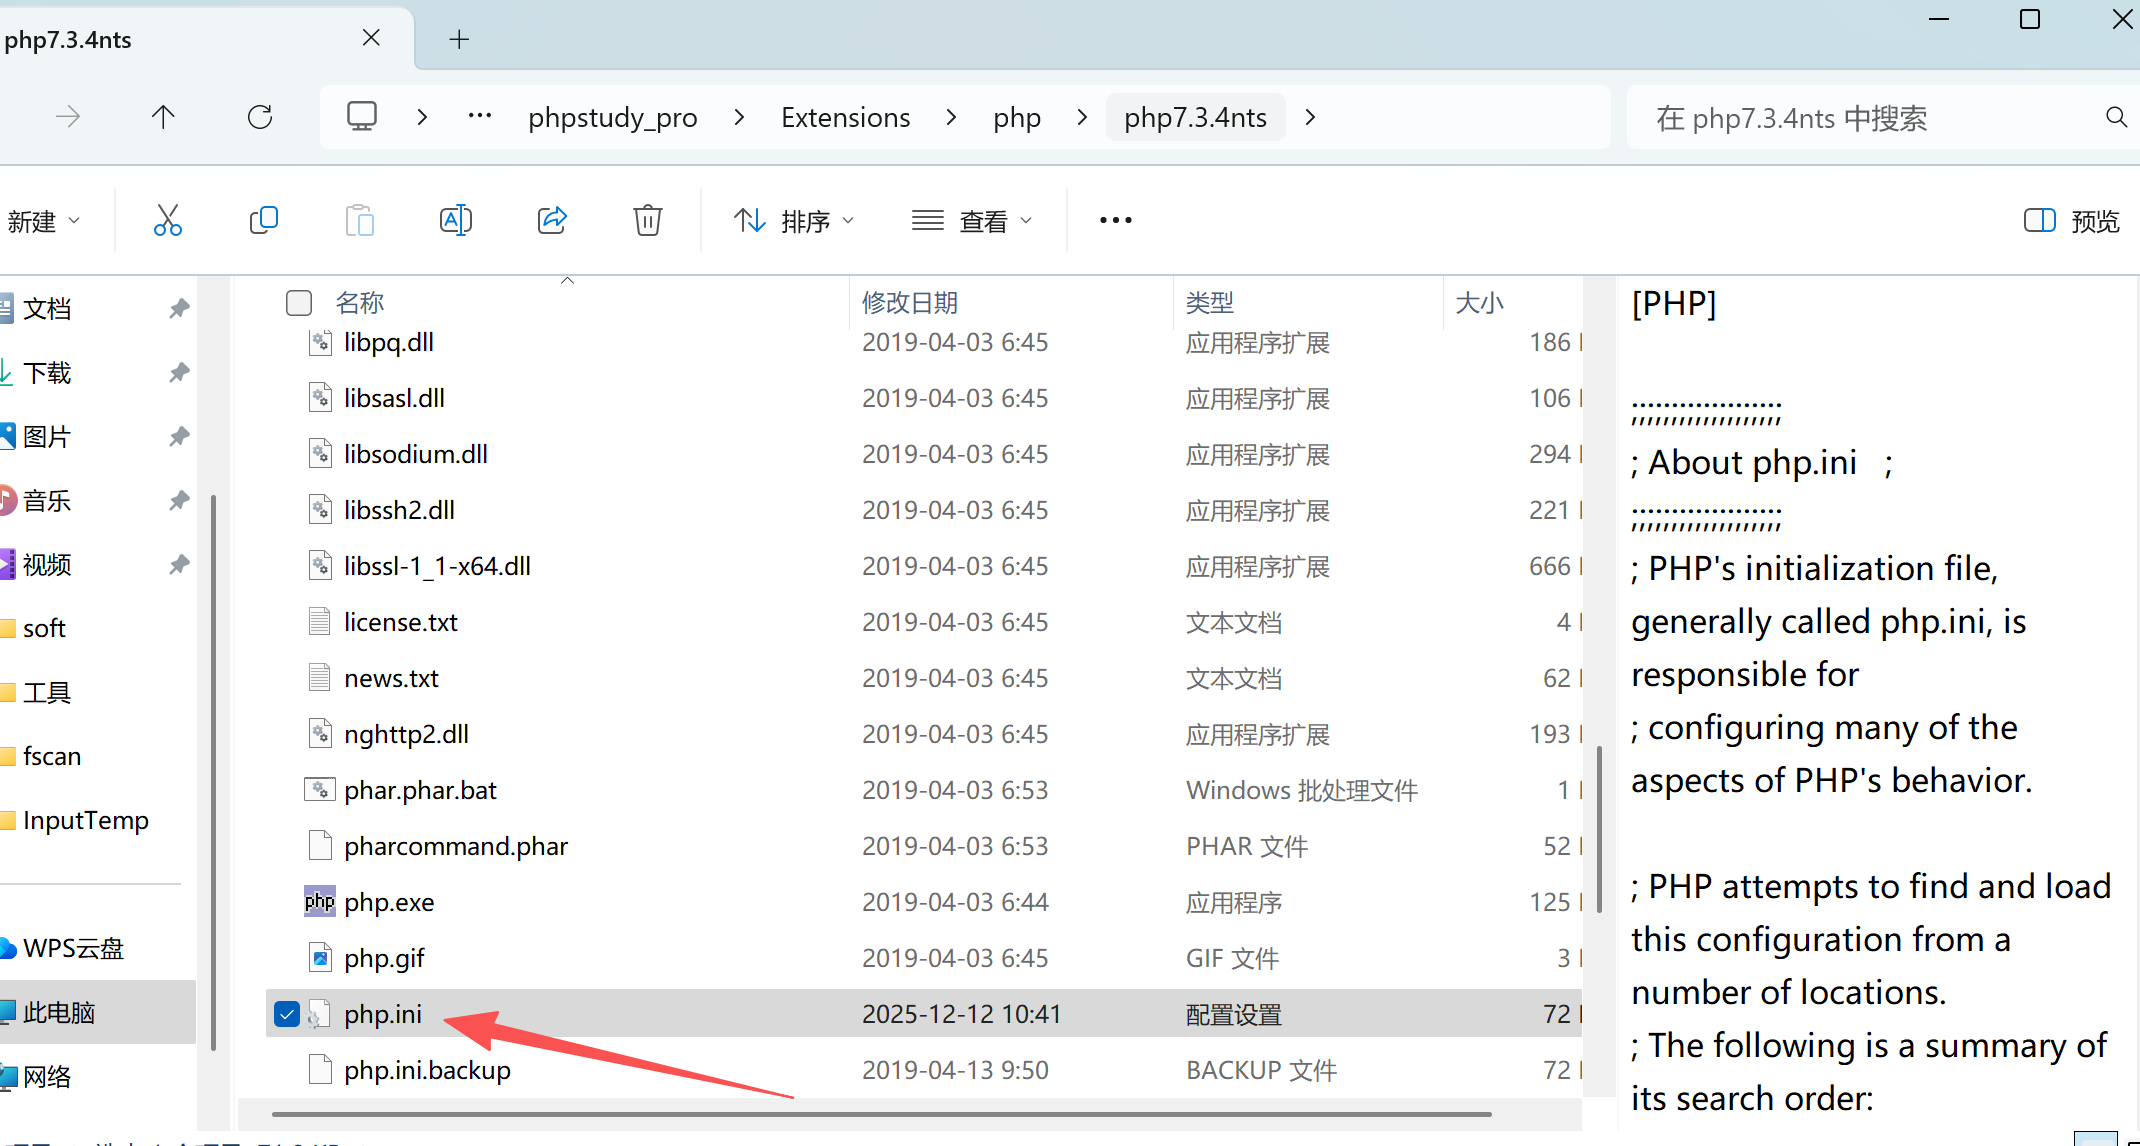Open the 排序 sort dropdown
The width and height of the screenshot is (2140, 1146).
tap(794, 220)
